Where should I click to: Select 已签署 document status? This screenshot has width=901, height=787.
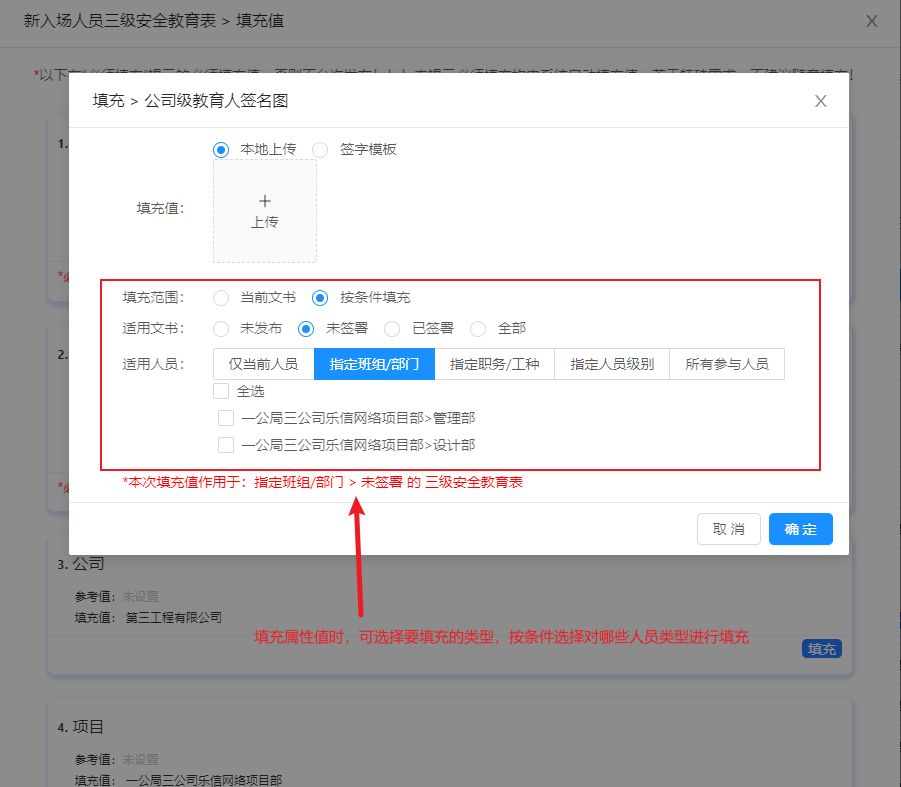393,328
